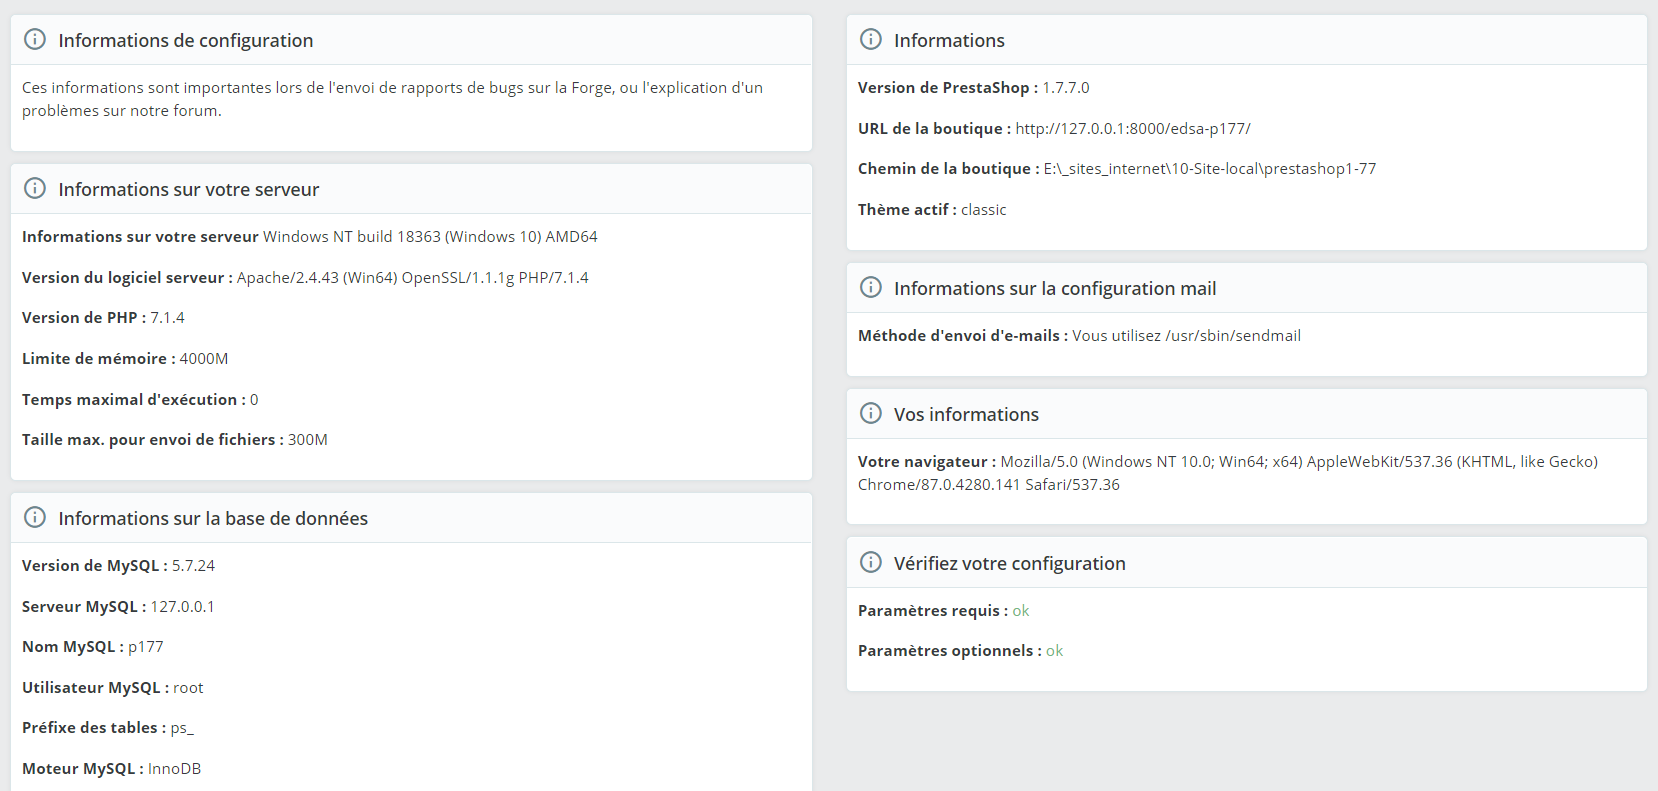Image resolution: width=1658 pixels, height=791 pixels.
Task: Click the active theme value classic
Action: tap(984, 209)
